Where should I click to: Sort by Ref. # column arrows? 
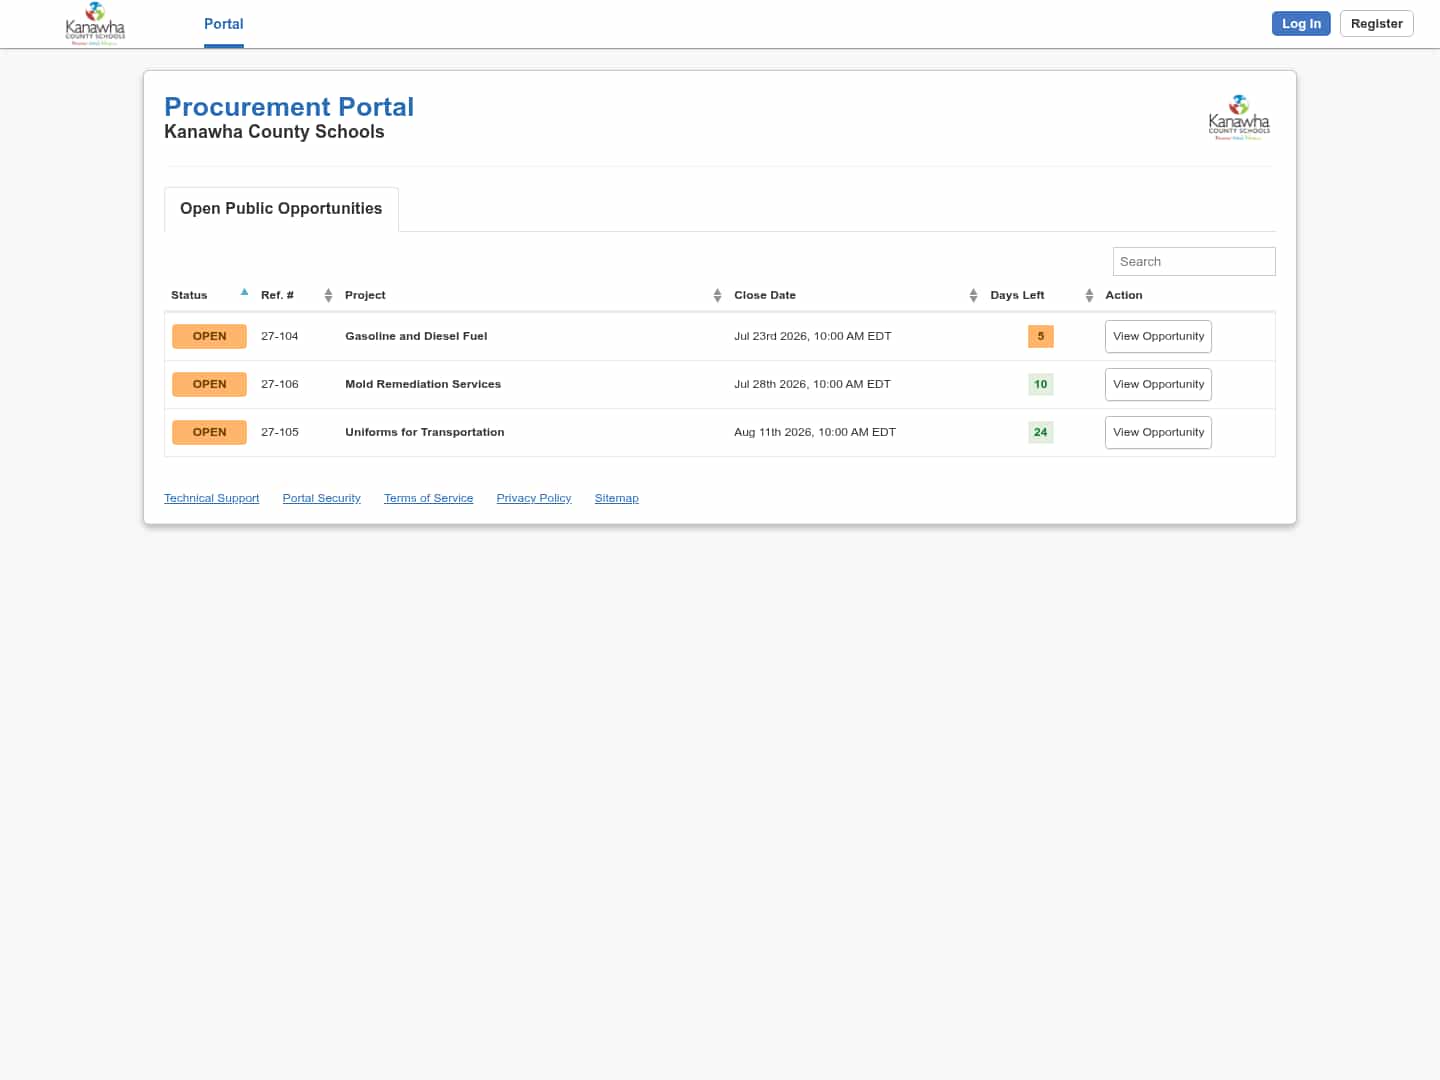pos(328,295)
